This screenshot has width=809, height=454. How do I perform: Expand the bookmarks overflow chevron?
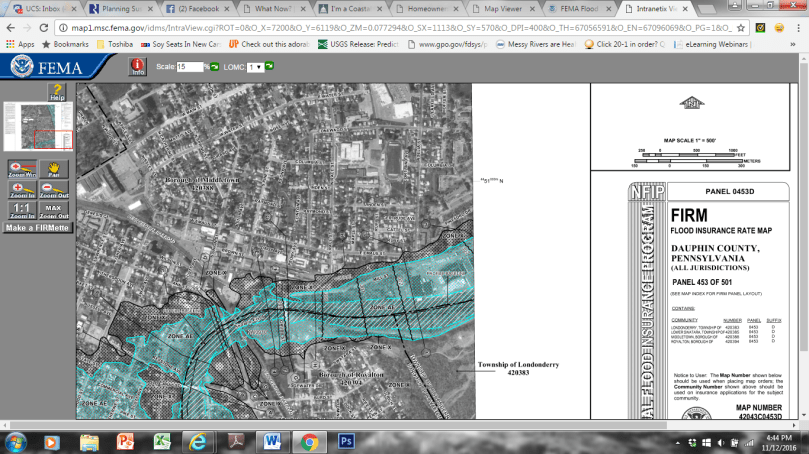(x=792, y=44)
